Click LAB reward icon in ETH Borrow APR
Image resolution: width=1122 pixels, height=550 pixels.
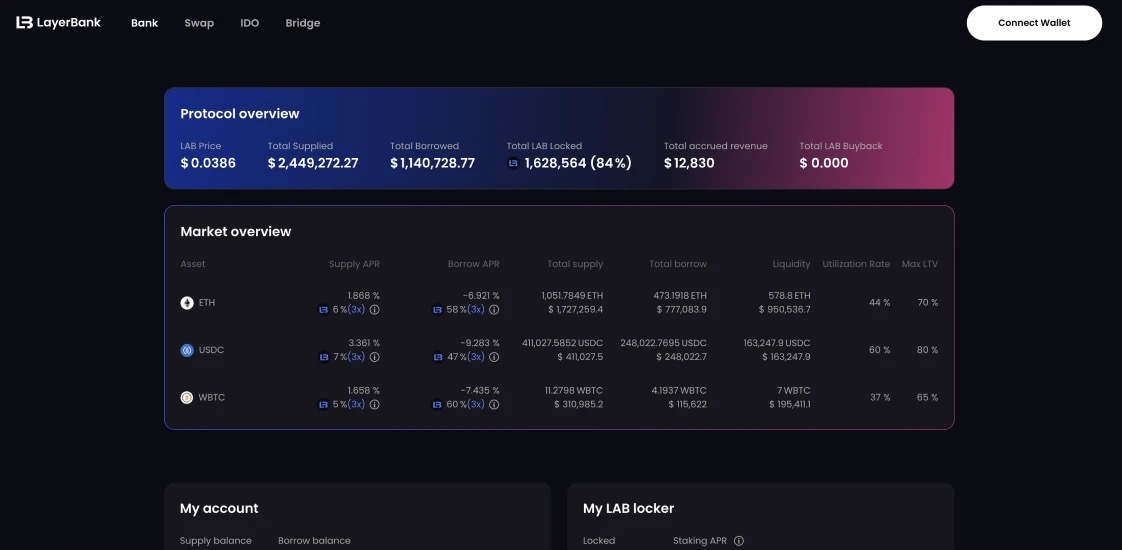[438, 310]
